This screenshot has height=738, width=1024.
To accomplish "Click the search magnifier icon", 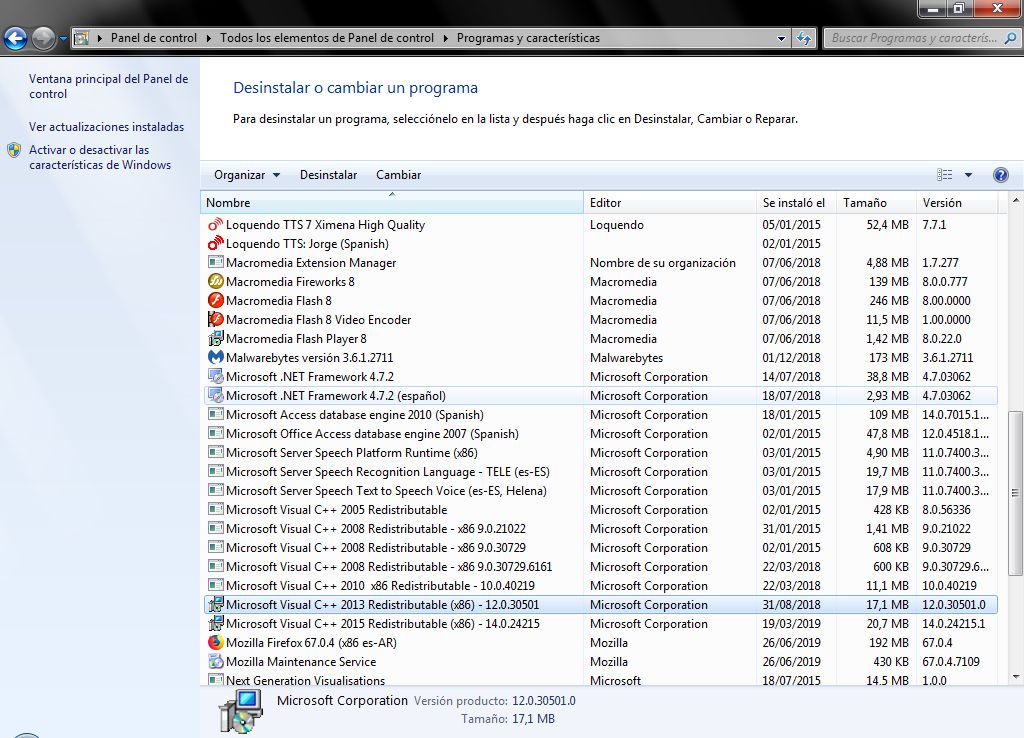I will point(1010,38).
